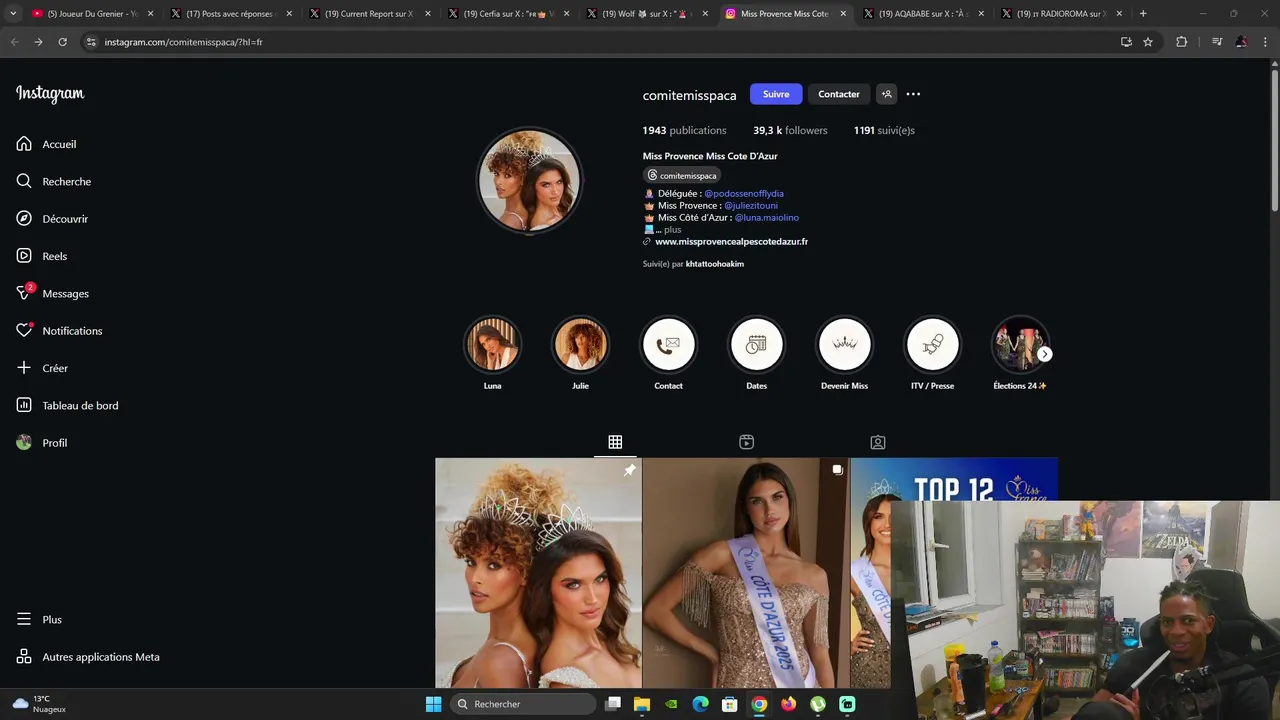Click the Chrome address bar
1280x720 pixels.
(600, 42)
